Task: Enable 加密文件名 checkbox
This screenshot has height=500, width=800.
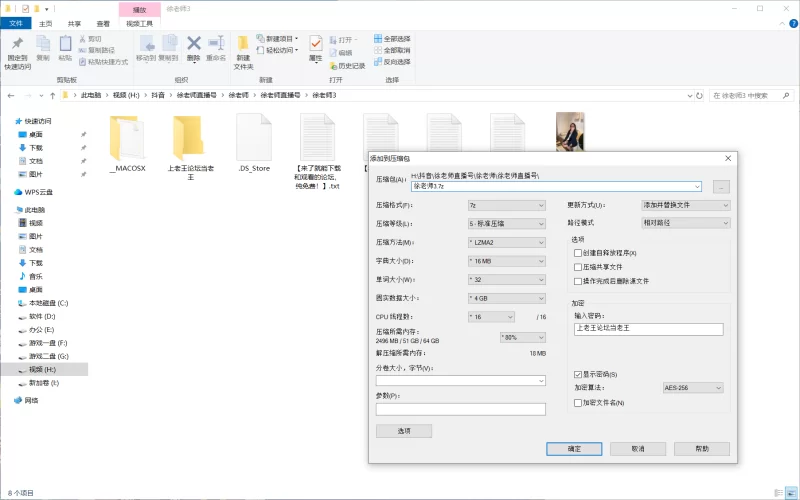Action: [x=578, y=402]
